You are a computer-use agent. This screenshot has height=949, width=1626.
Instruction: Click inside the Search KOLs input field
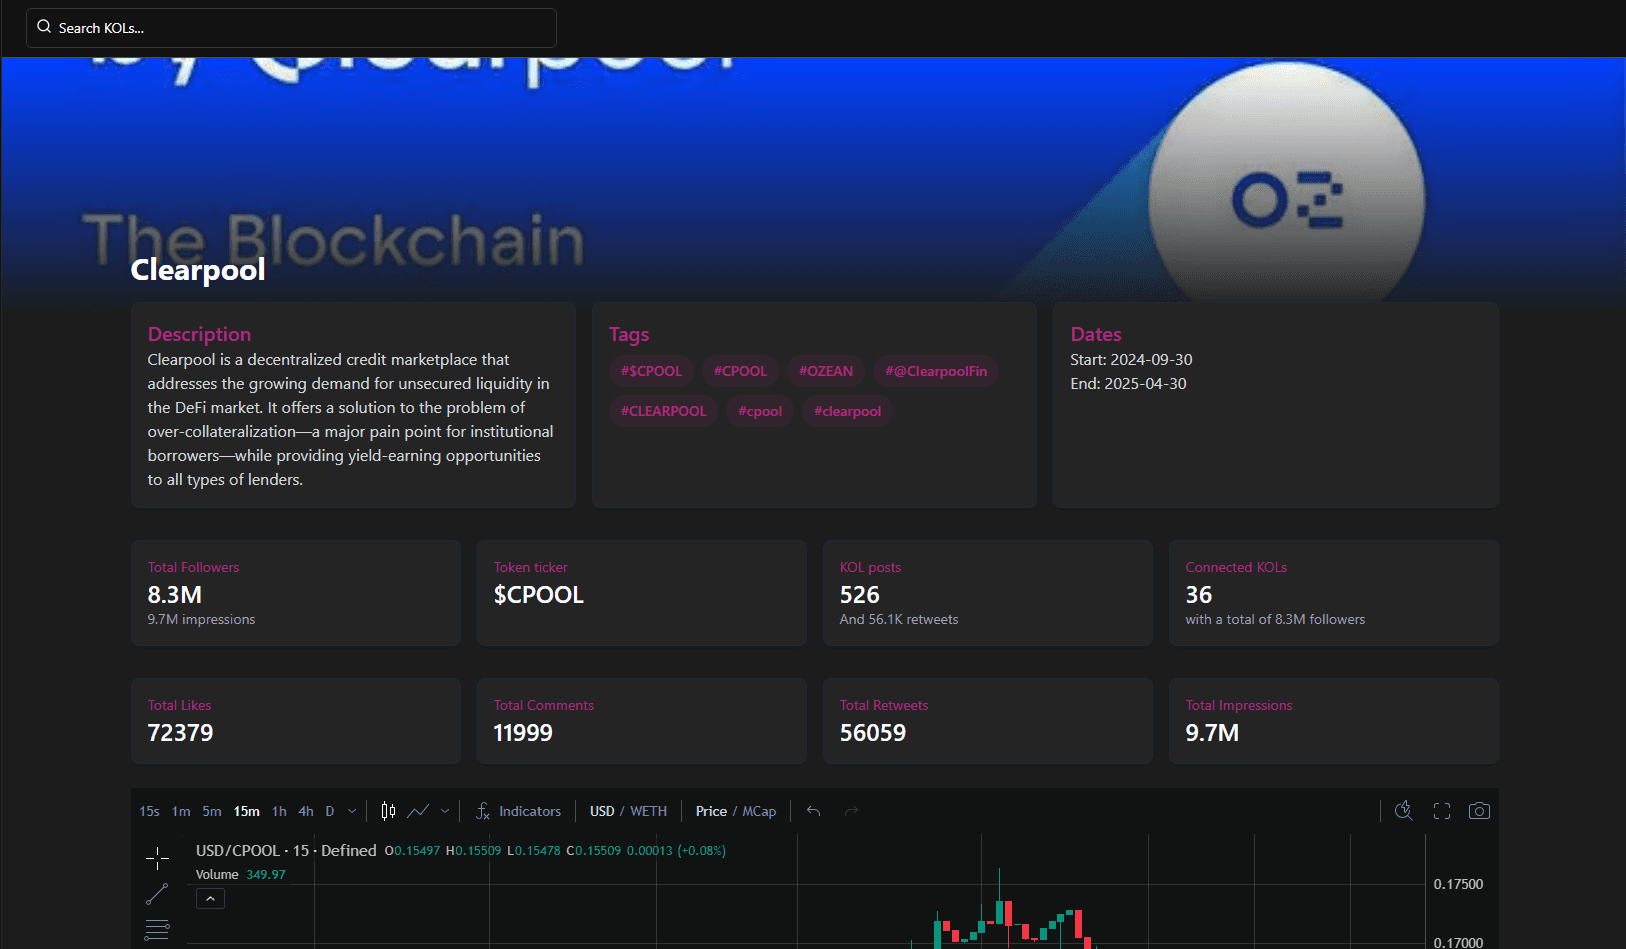pos(290,27)
